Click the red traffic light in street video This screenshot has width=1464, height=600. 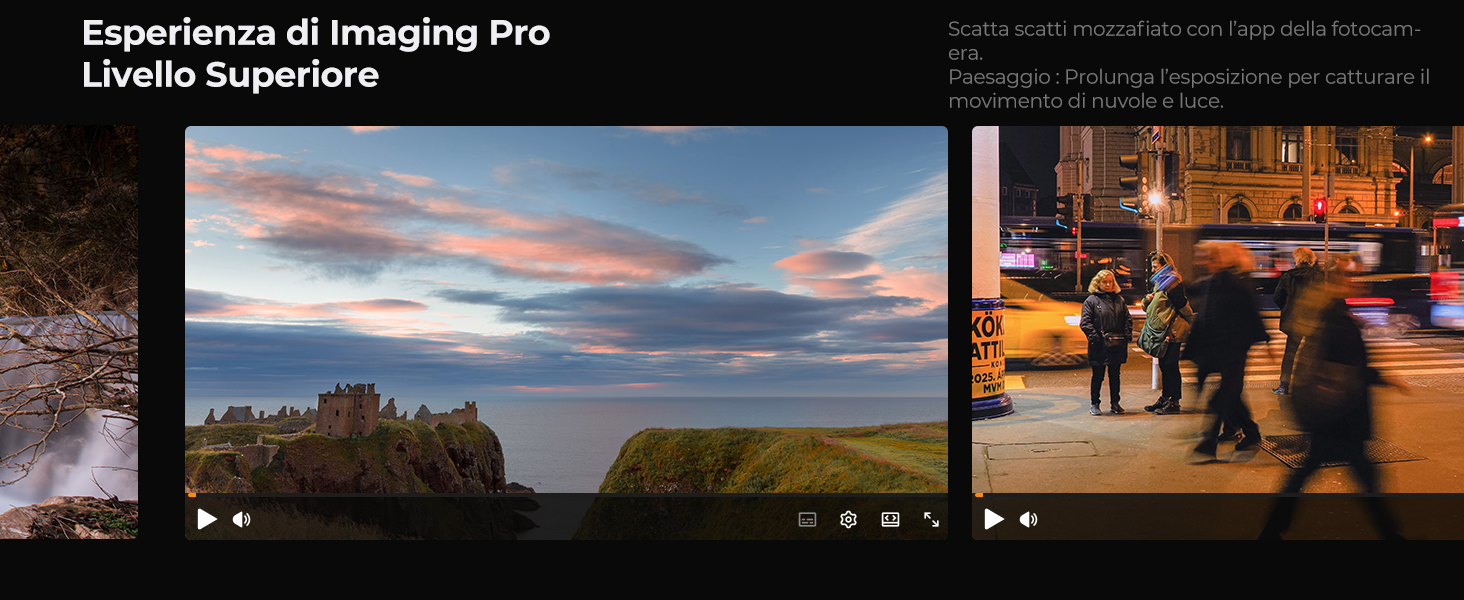click(1319, 209)
